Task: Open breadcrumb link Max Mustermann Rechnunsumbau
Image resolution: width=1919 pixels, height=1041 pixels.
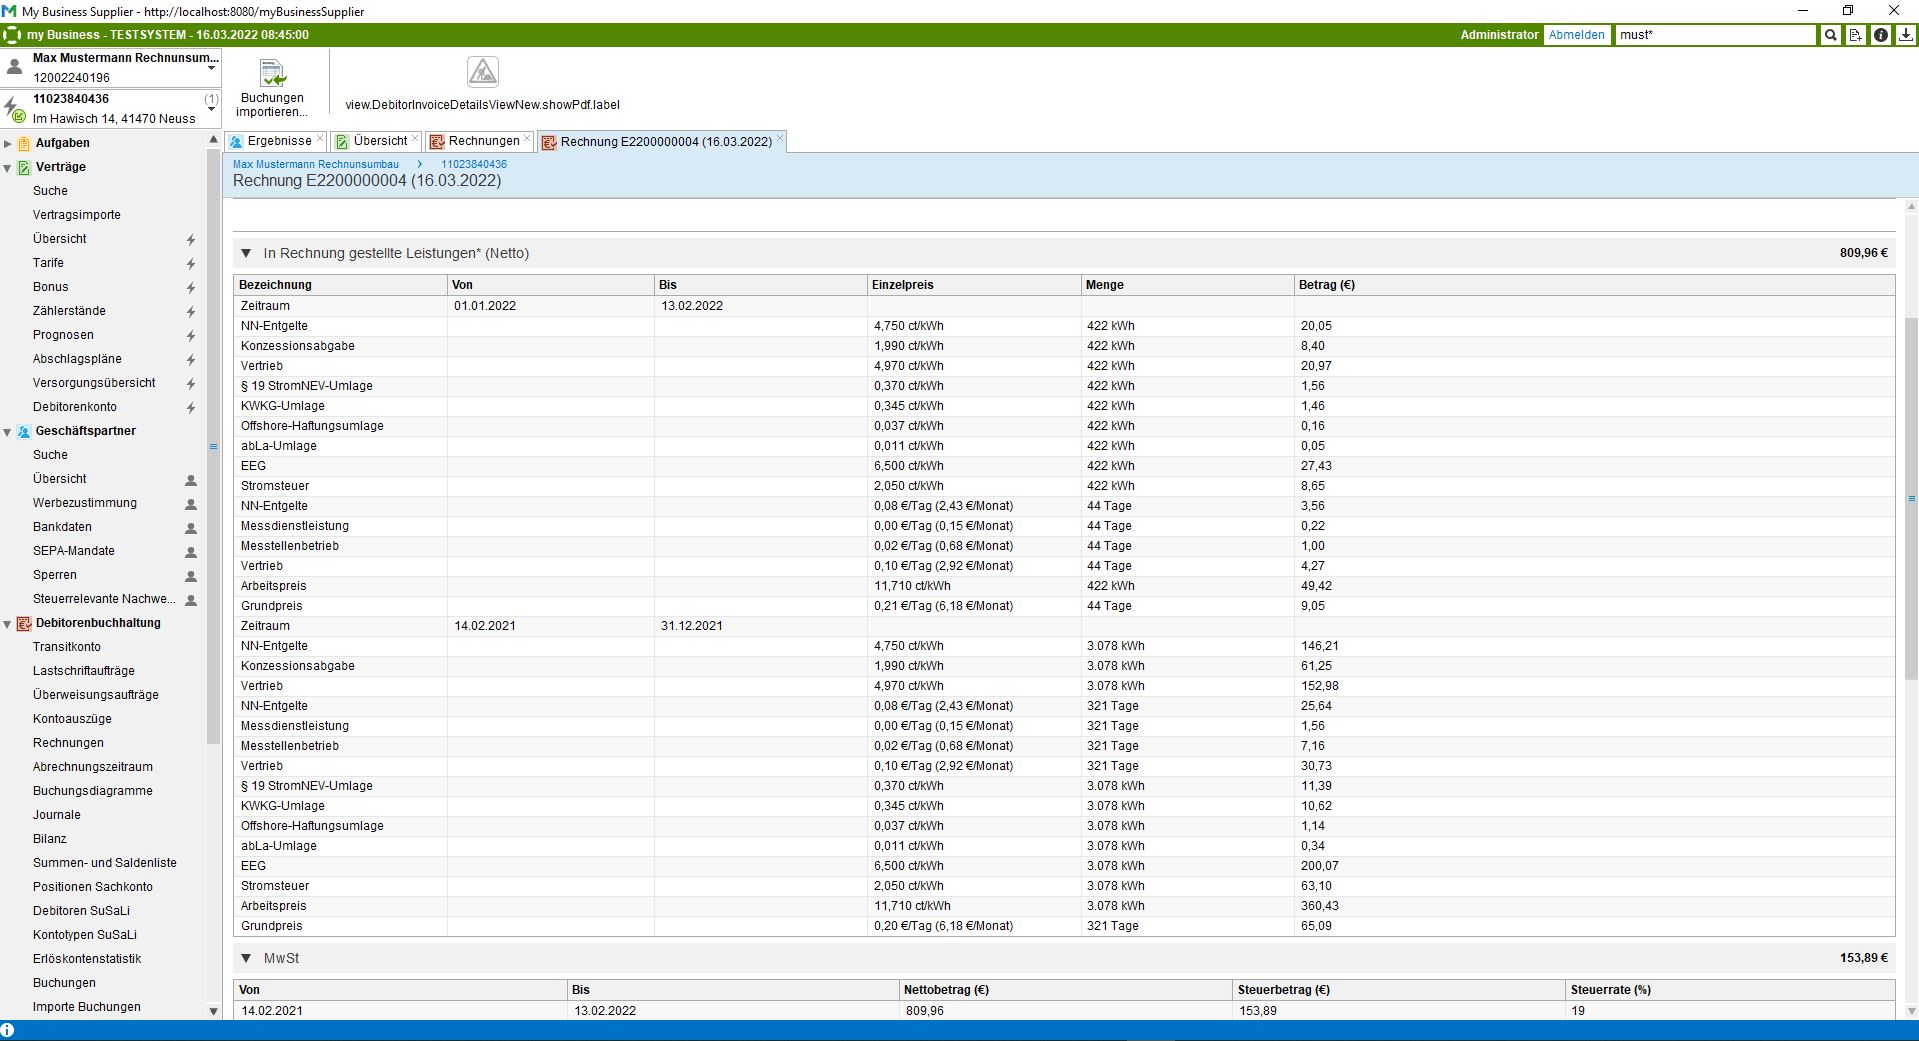Action: pos(316,164)
